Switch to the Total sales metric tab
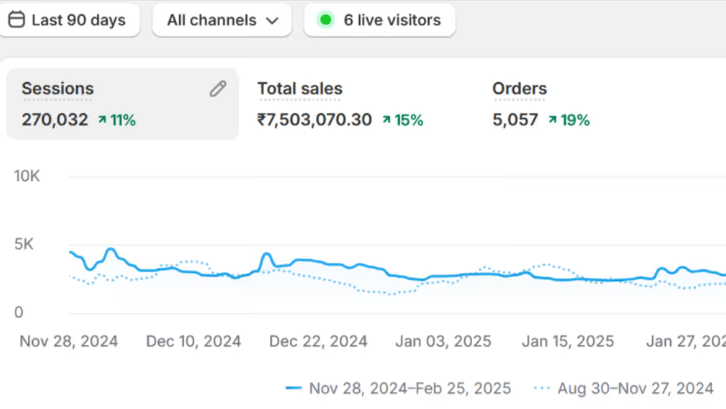Screen dimensions: 726x409 (x=300, y=89)
